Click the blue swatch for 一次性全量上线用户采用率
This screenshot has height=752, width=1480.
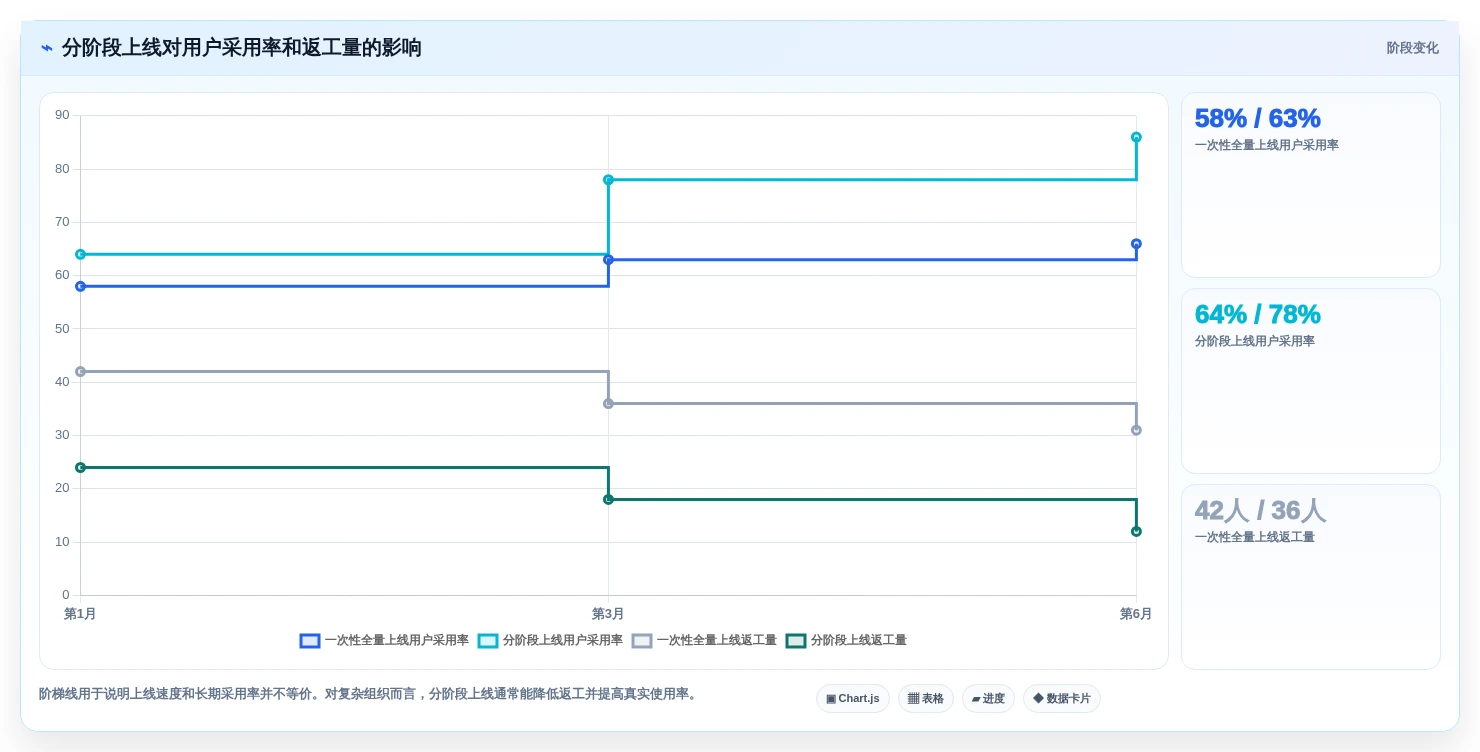[x=310, y=641]
